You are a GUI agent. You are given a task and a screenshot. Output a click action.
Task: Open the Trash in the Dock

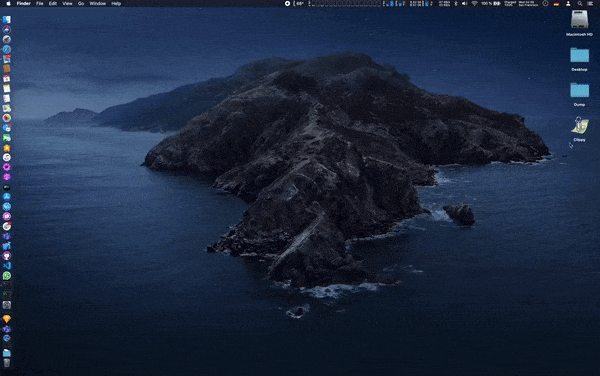pyautogui.click(x=7, y=363)
